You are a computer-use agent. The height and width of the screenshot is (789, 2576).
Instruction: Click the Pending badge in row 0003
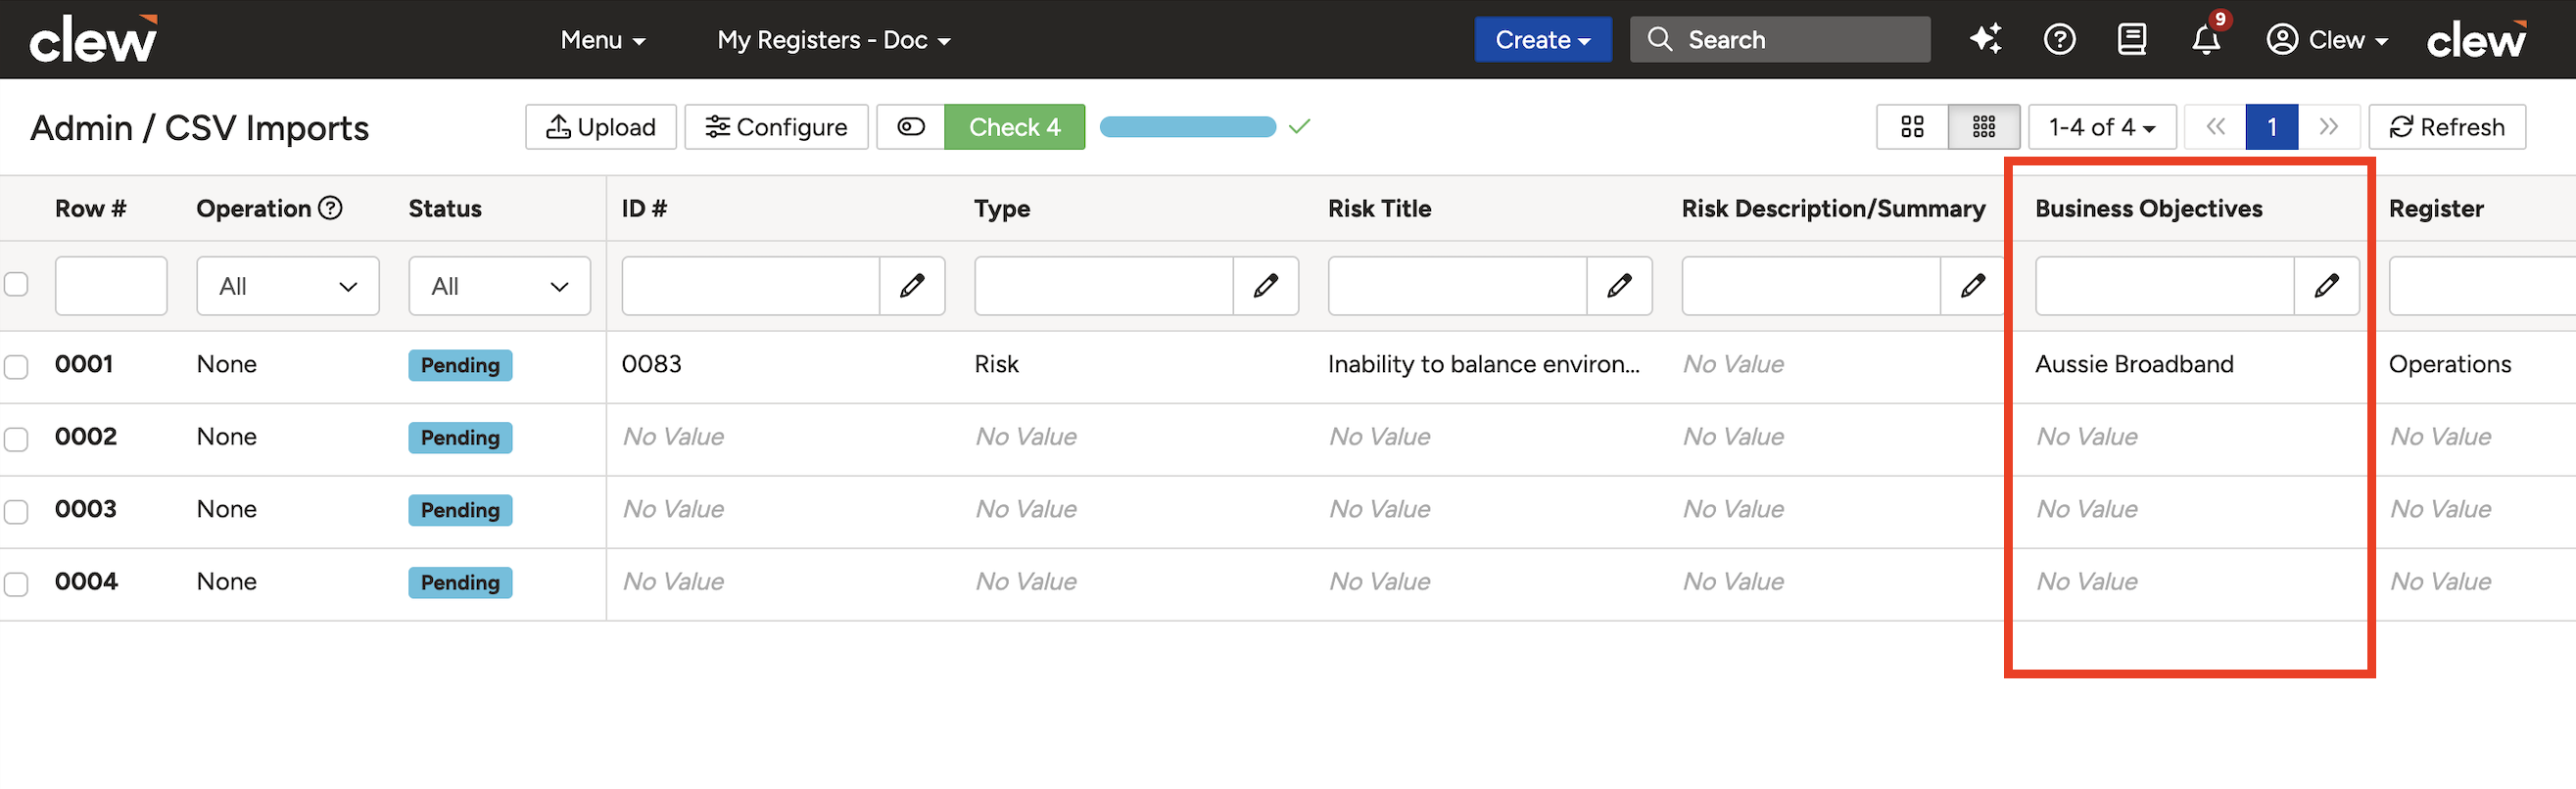pyautogui.click(x=460, y=510)
